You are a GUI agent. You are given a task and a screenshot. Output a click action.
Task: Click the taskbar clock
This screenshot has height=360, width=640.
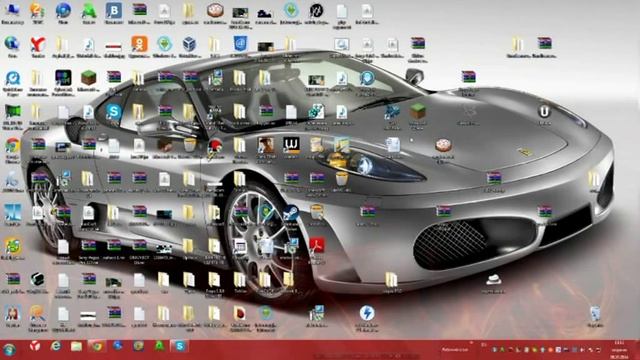[620, 349]
